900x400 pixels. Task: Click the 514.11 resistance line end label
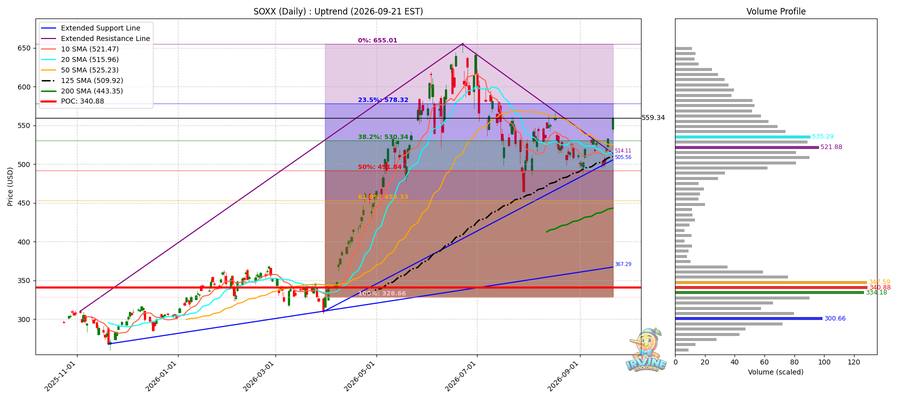(x=622, y=150)
